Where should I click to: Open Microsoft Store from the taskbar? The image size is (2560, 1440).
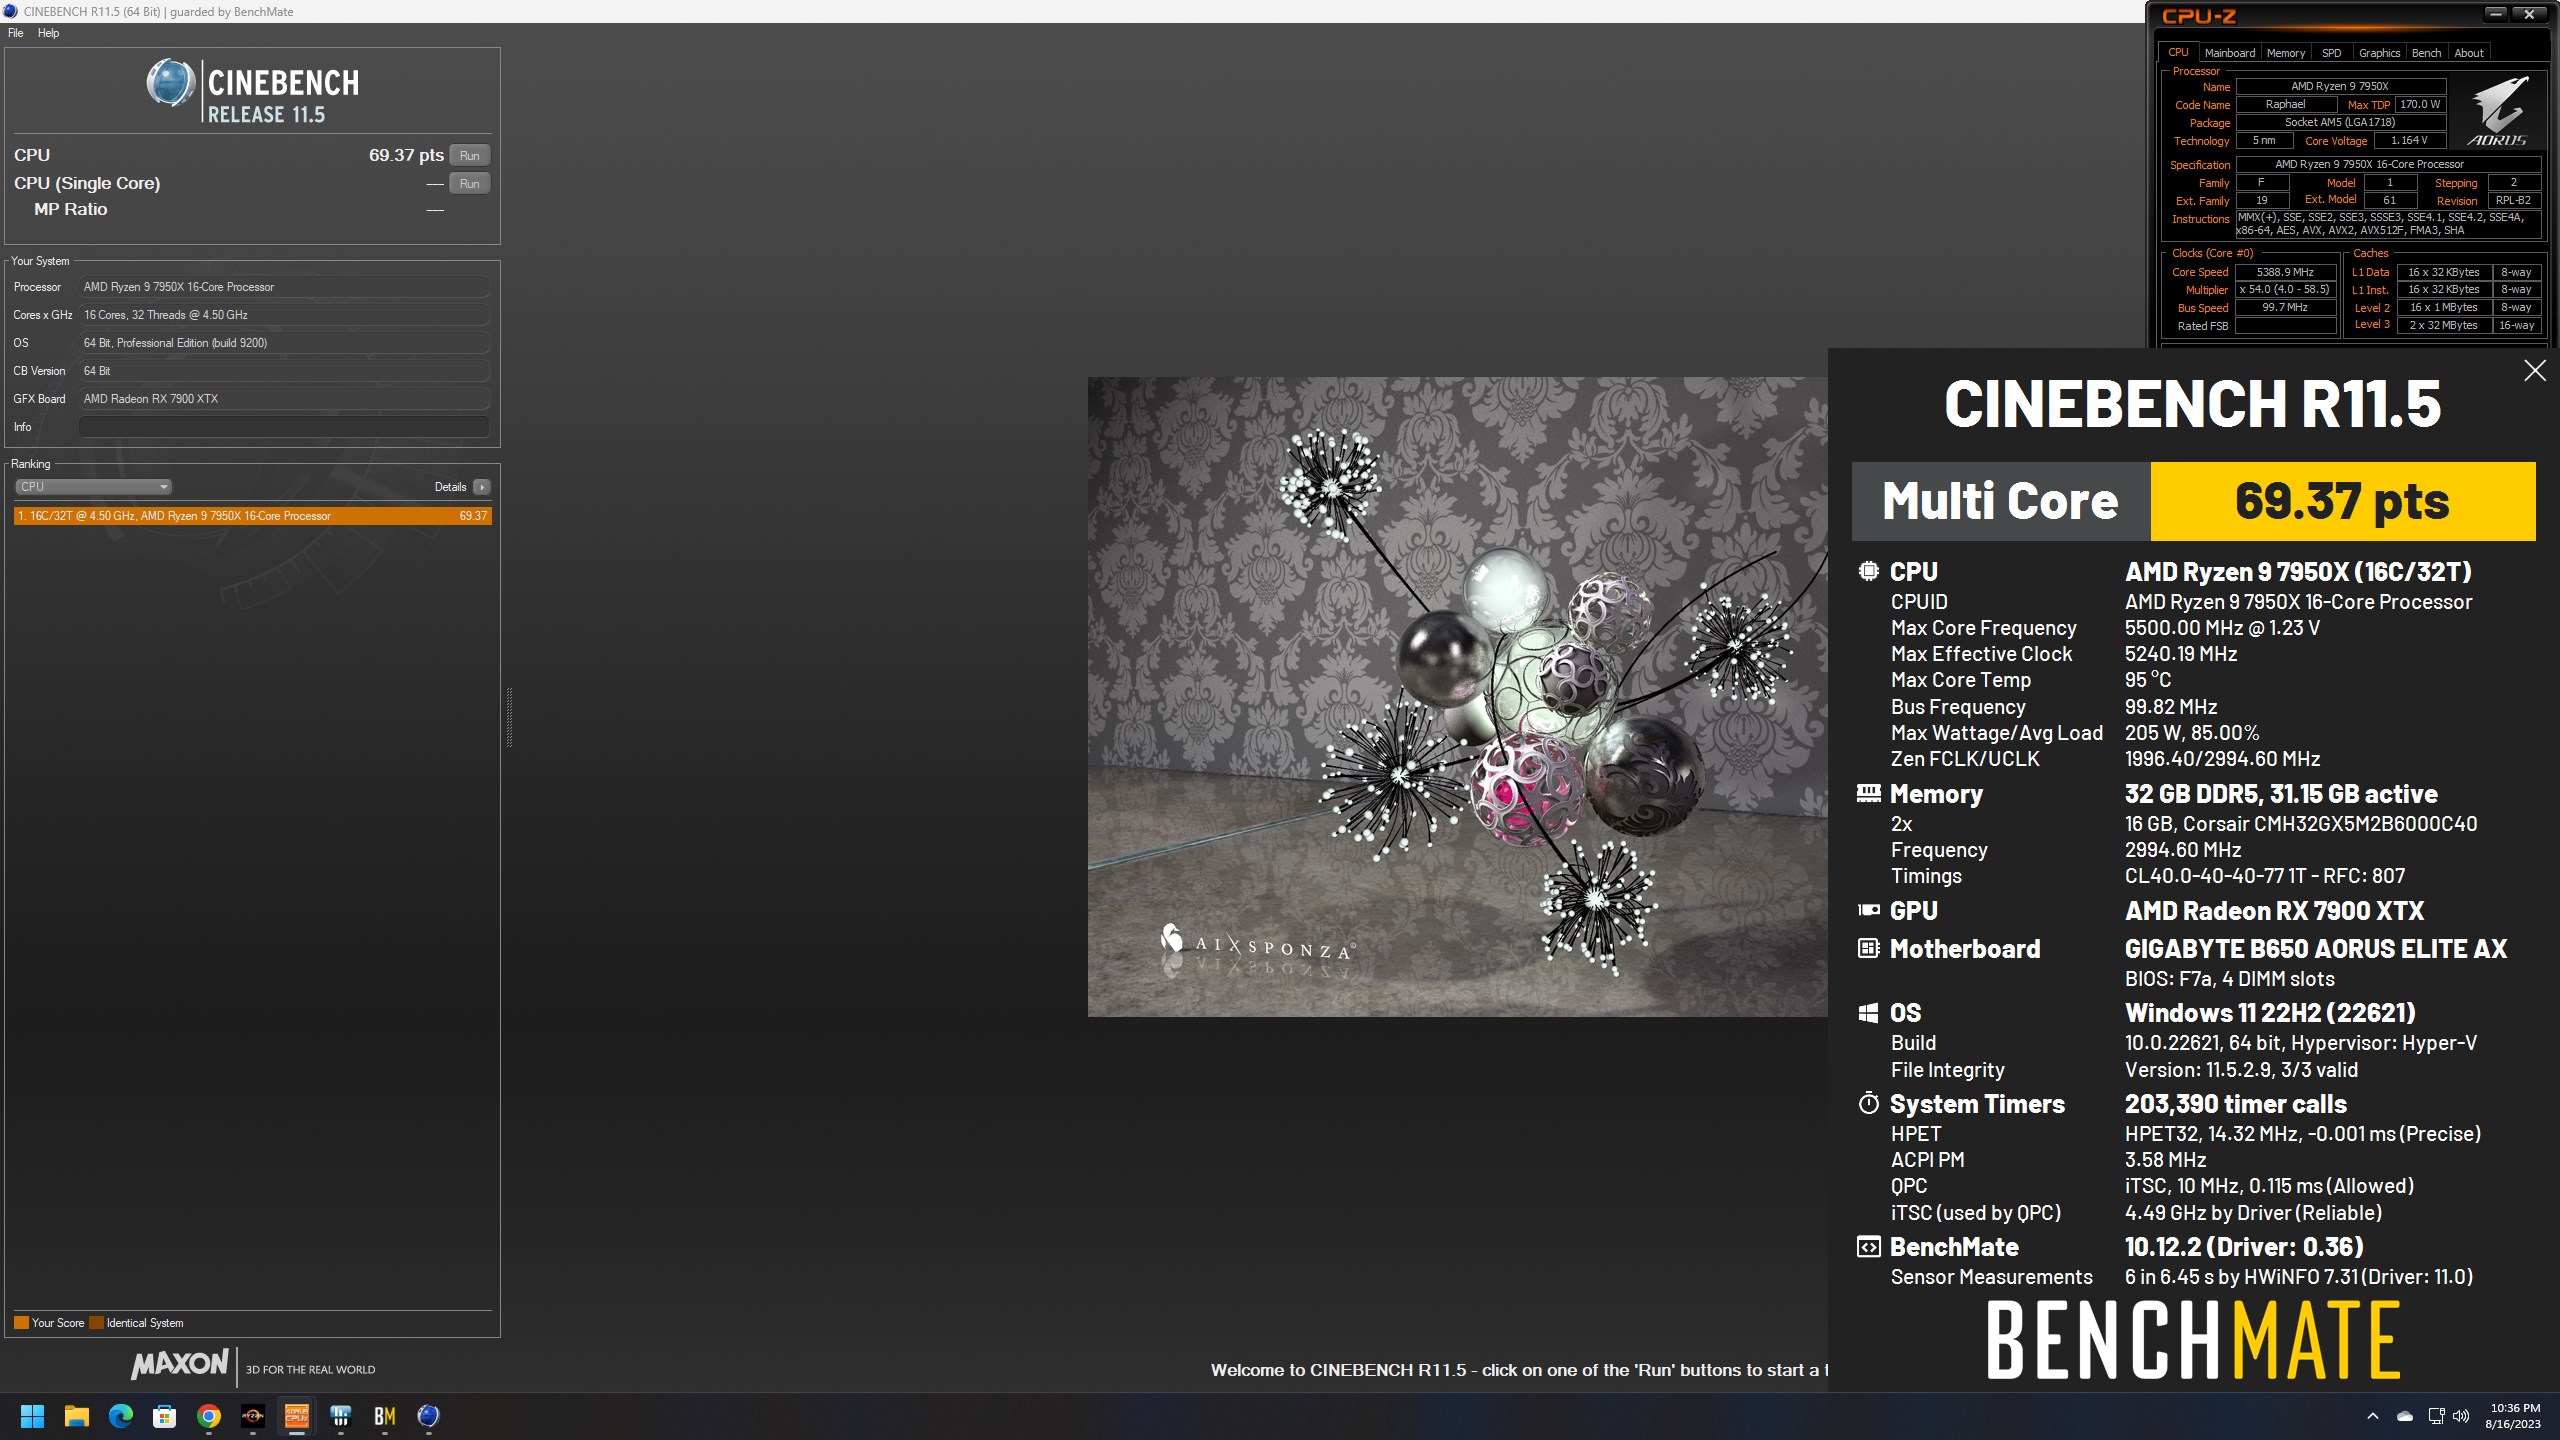(165, 1416)
